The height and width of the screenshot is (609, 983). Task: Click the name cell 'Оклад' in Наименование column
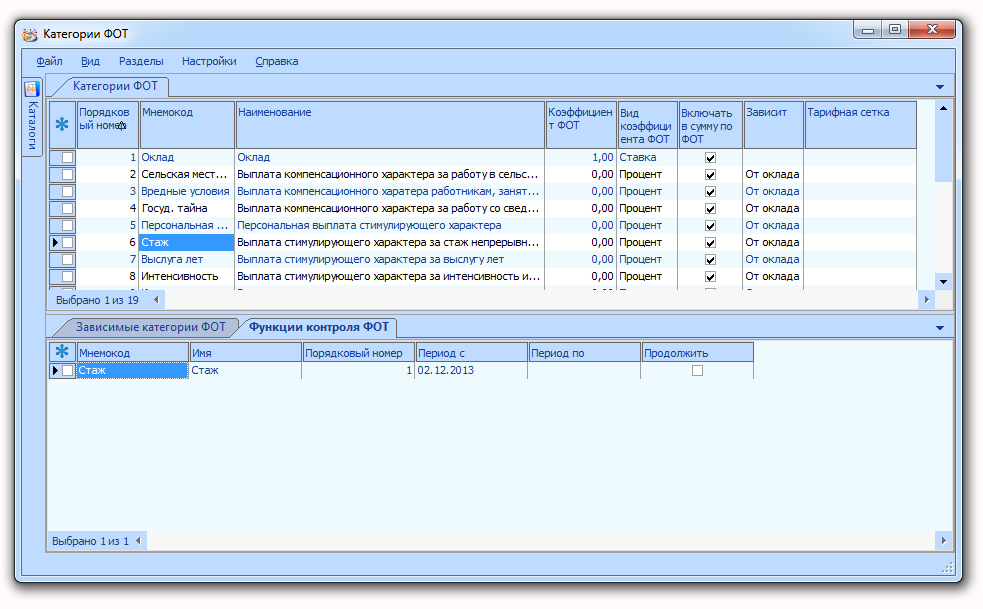coord(390,157)
